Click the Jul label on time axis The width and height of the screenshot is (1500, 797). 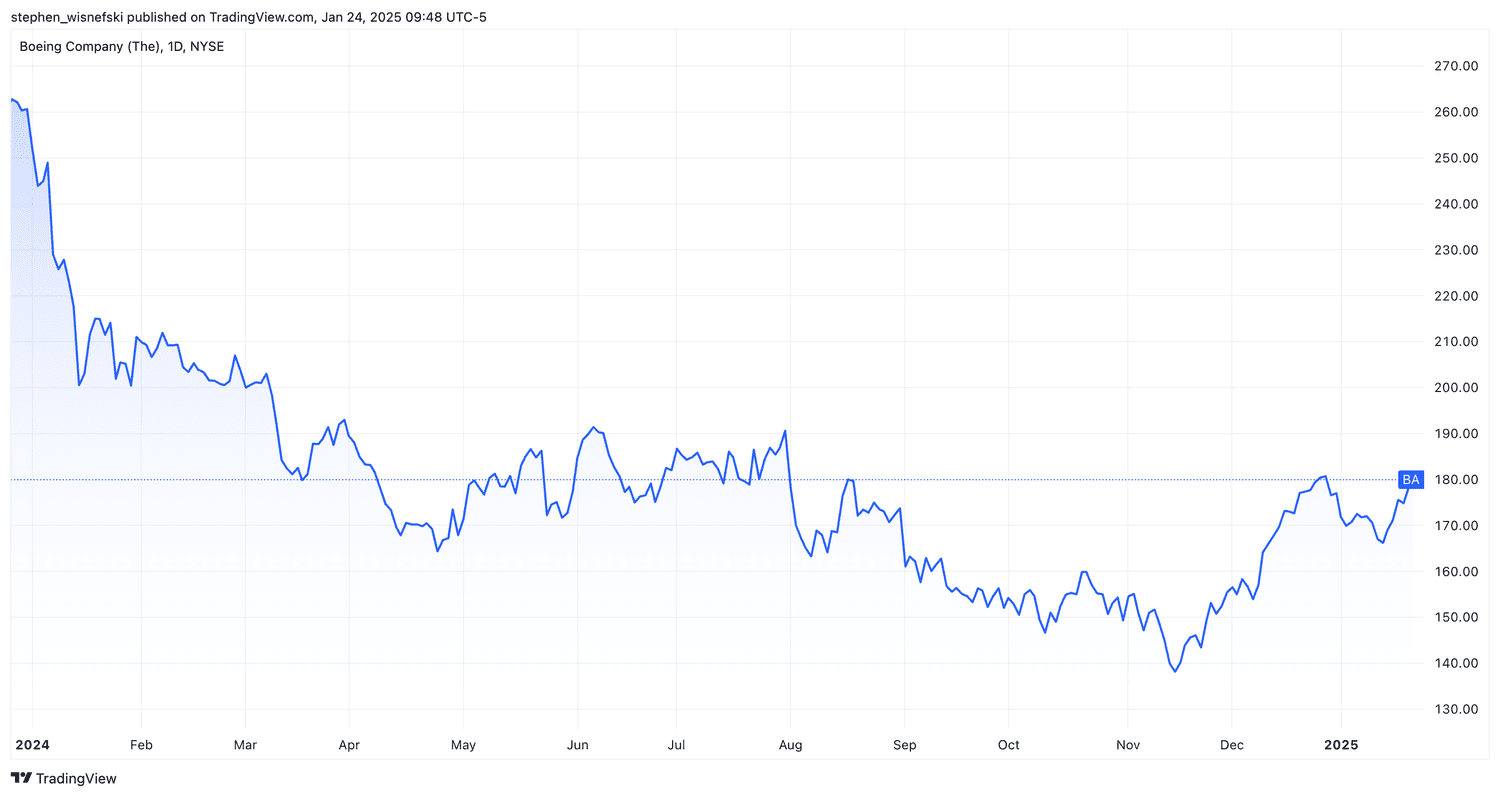tap(675, 745)
